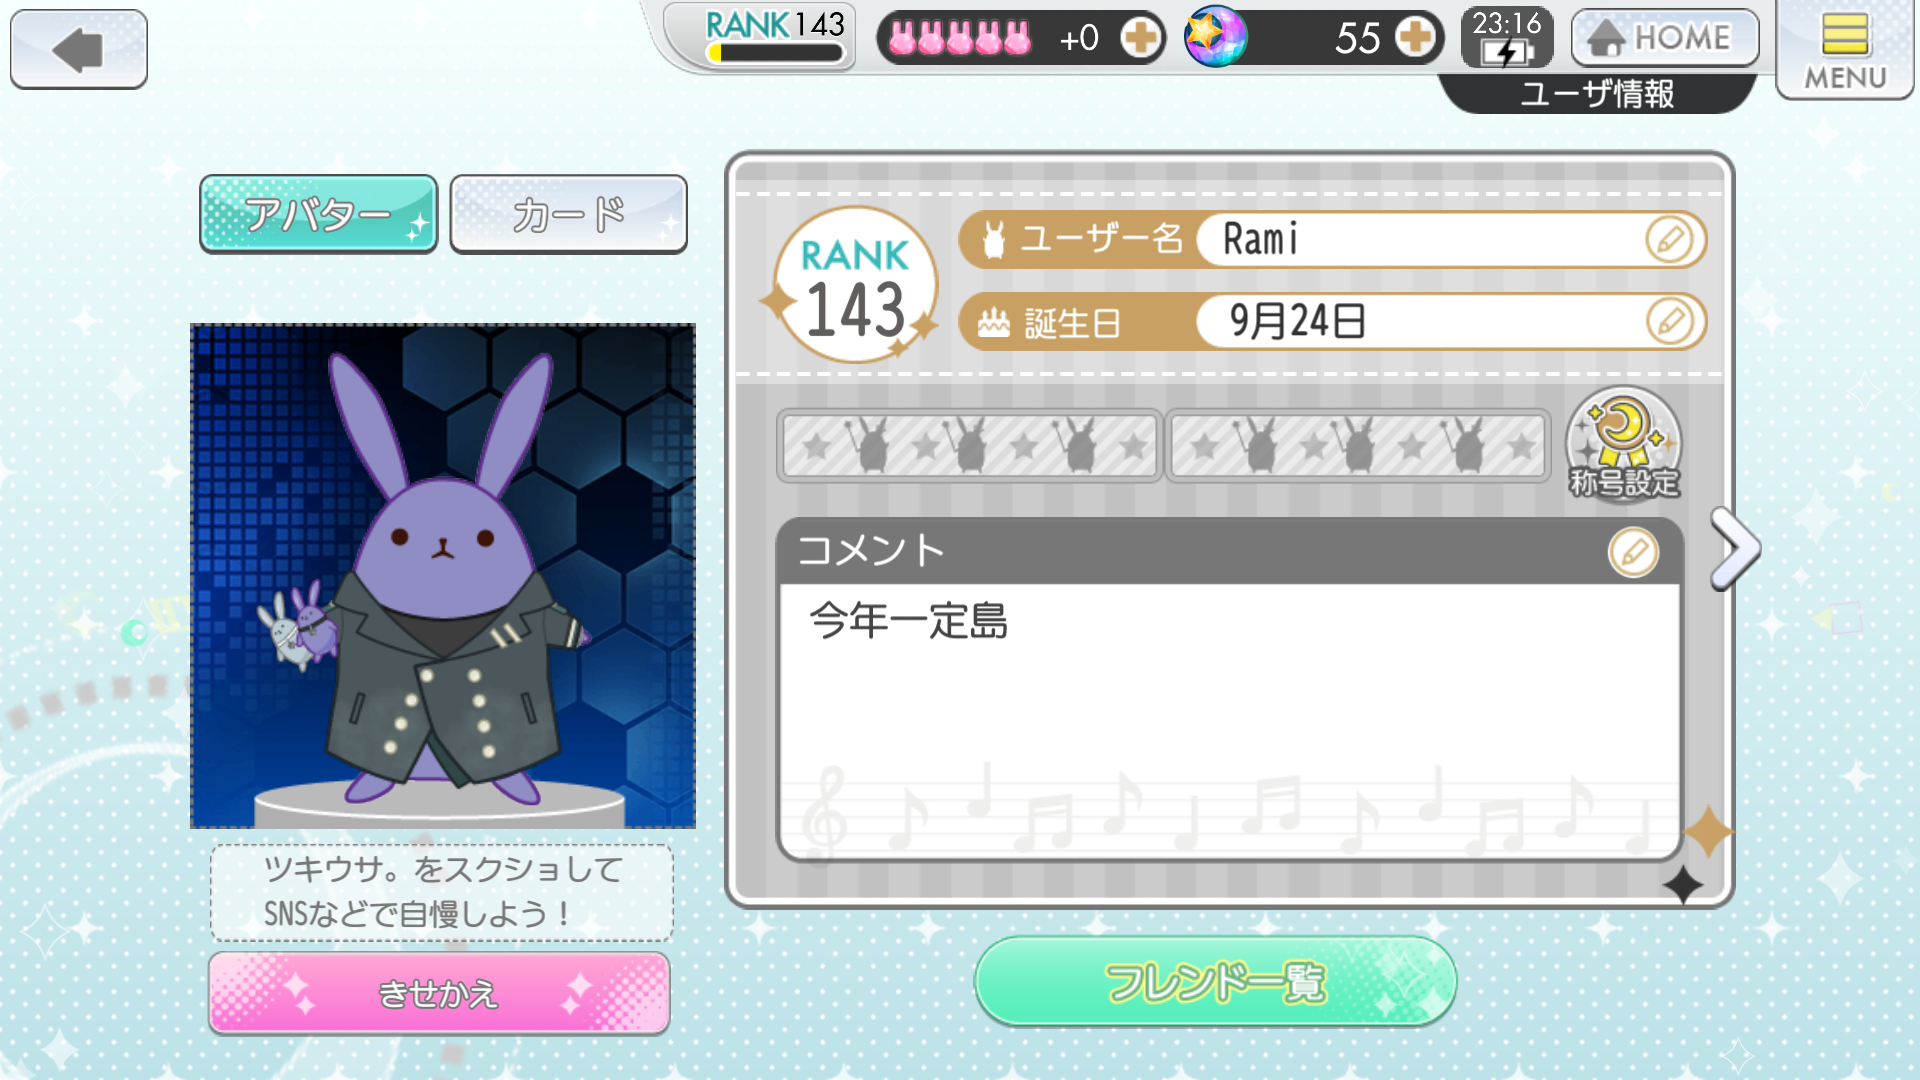Click the rainbow gem currency icon
The height and width of the screenshot is (1080, 1920).
[1215, 37]
